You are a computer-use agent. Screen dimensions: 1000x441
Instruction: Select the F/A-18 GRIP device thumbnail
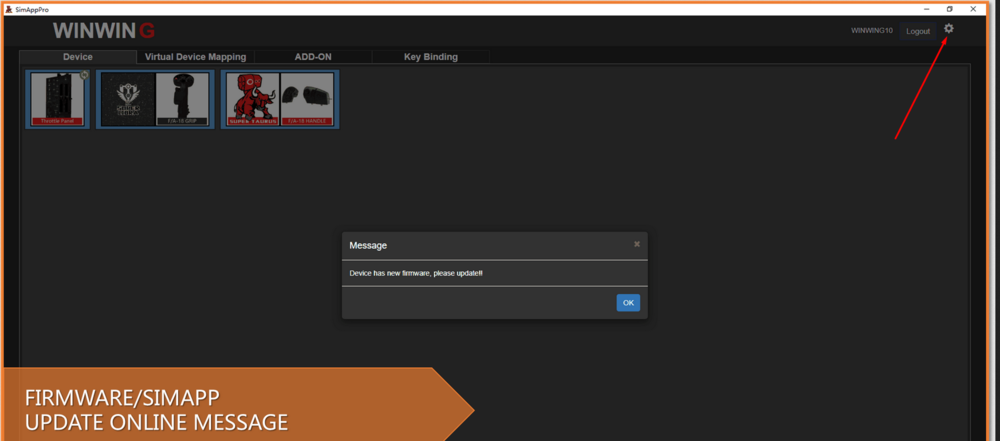tap(182, 99)
